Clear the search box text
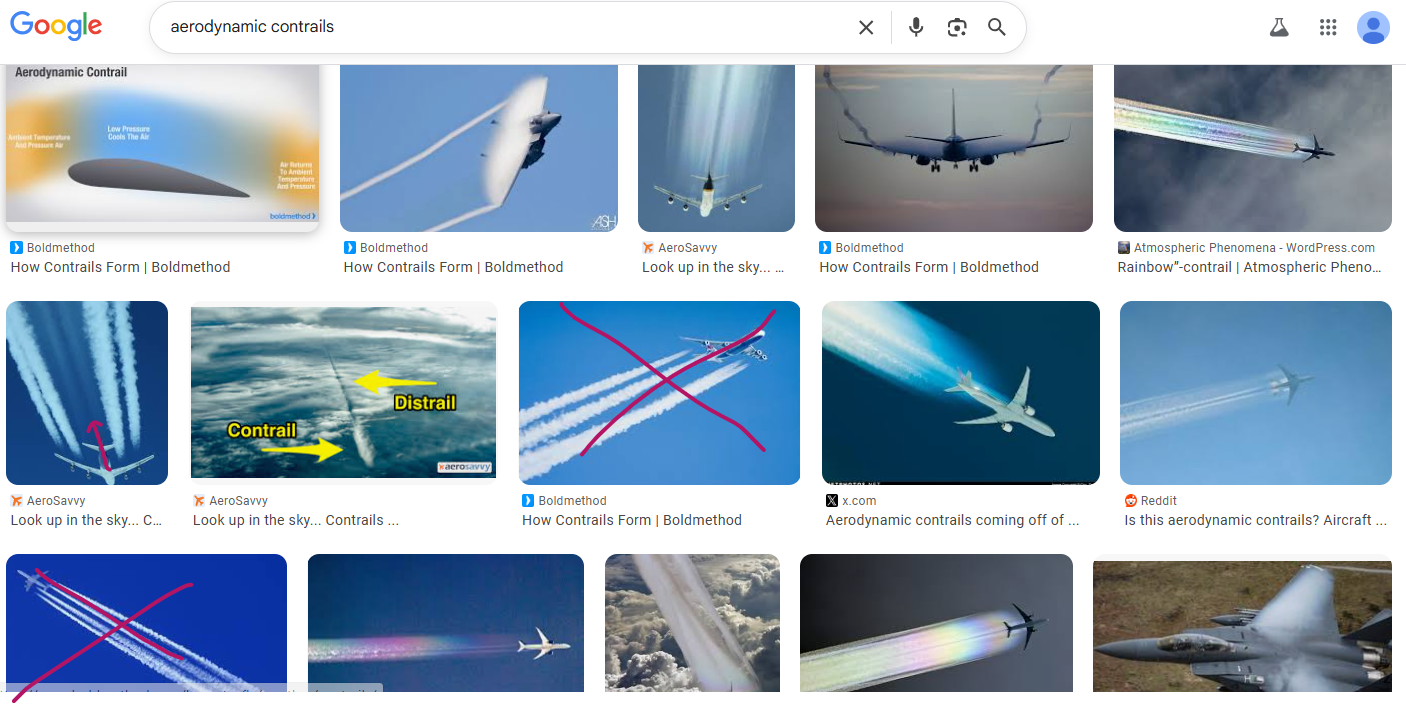 [x=866, y=27]
